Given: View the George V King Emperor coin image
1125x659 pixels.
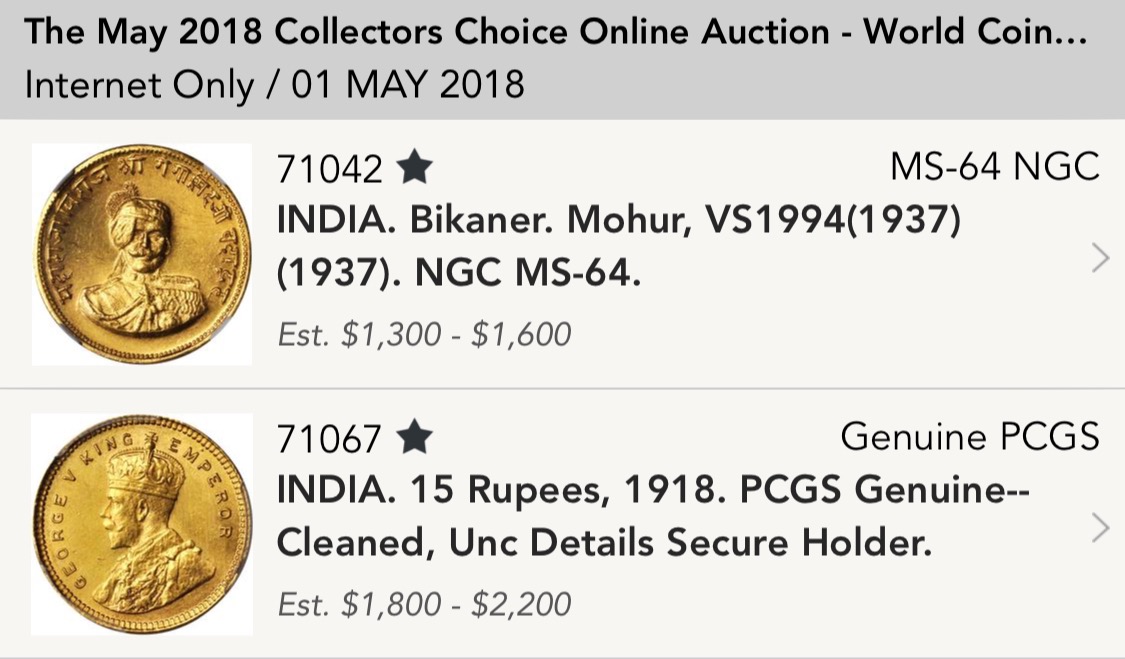Looking at the screenshot, I should click(x=142, y=524).
